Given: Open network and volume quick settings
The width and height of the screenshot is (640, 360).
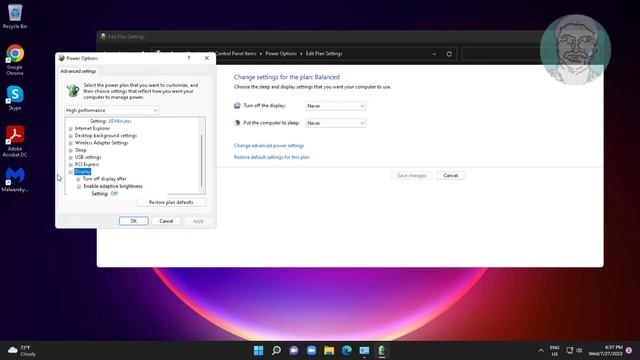Looking at the screenshot, I should coord(574,351).
